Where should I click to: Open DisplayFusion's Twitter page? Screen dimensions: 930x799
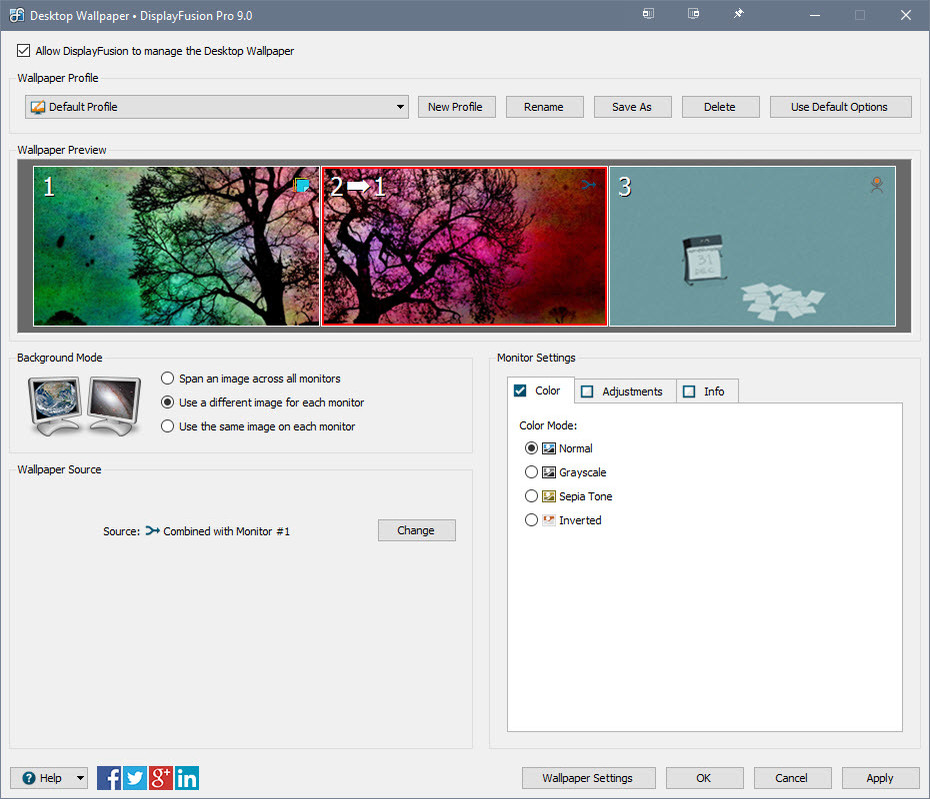134,777
